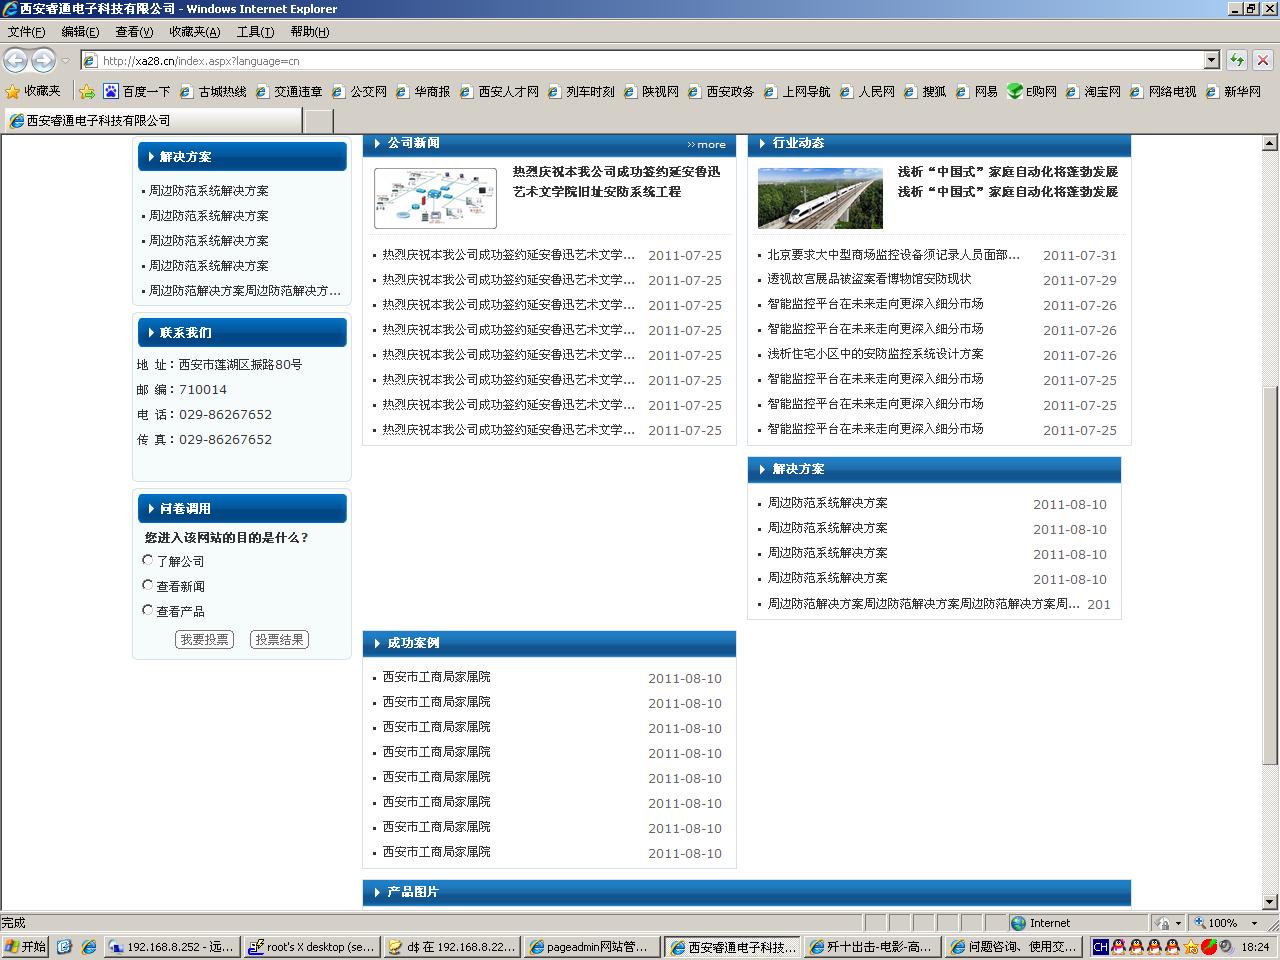Go back with the browser Back arrow
The image size is (1280, 960).
pos(15,60)
